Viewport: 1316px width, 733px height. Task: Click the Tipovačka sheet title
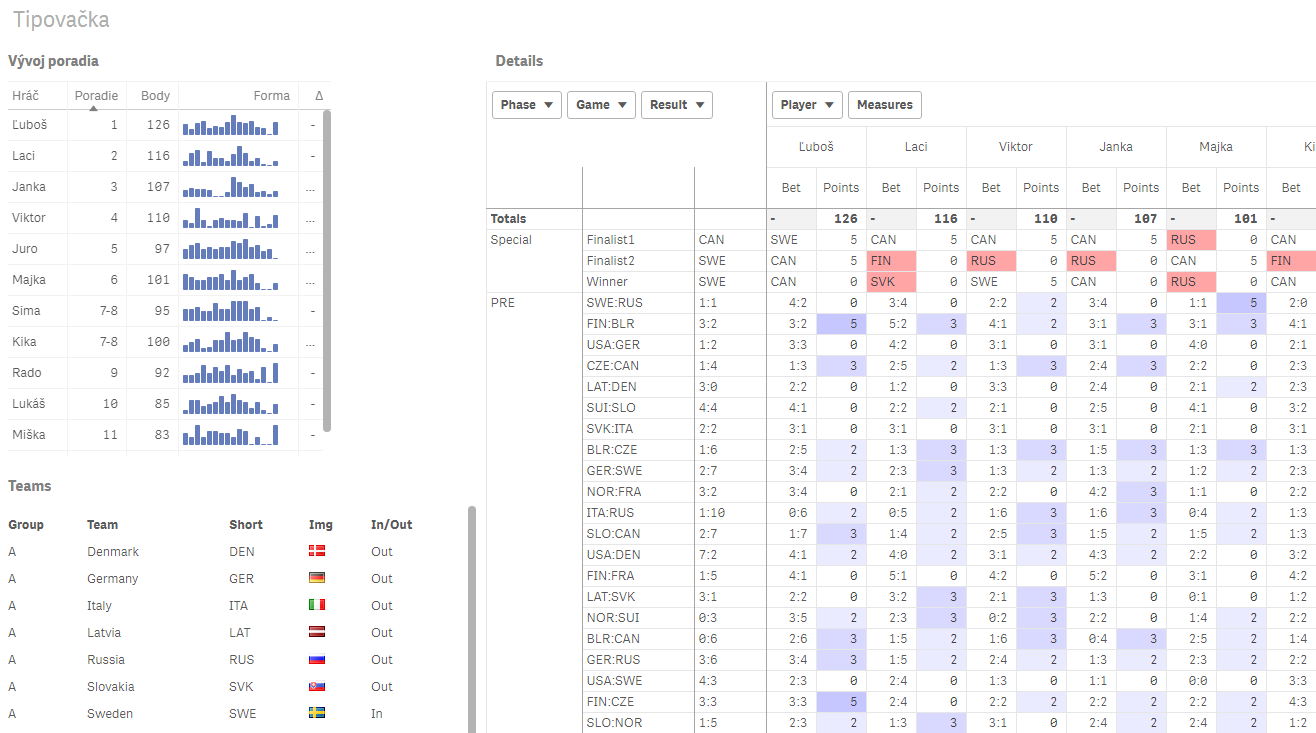61,19
